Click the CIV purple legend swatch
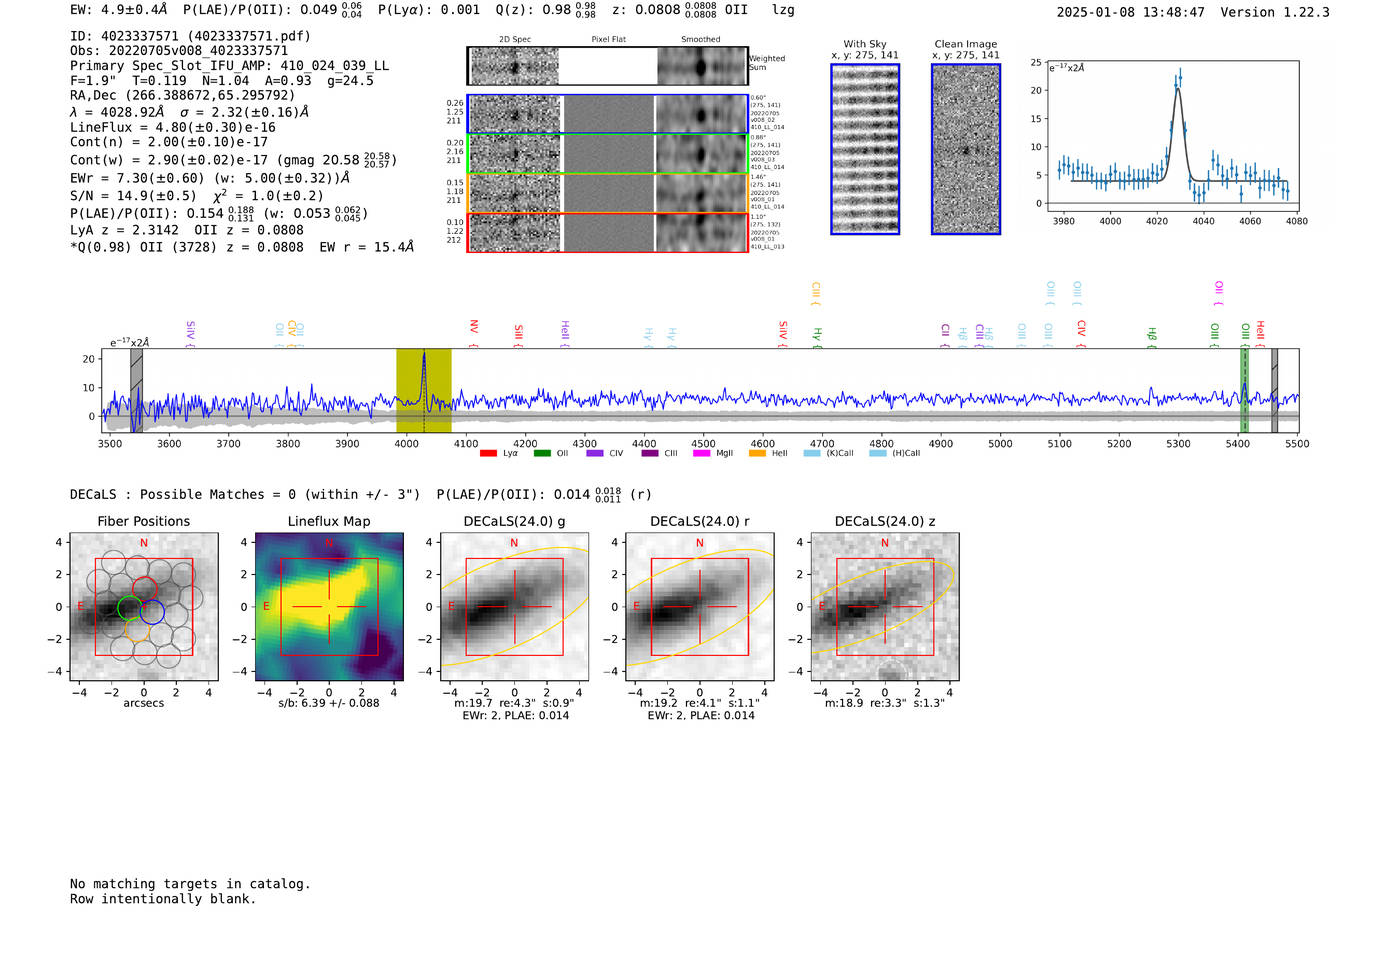The height and width of the screenshot is (953, 1400). 595,454
